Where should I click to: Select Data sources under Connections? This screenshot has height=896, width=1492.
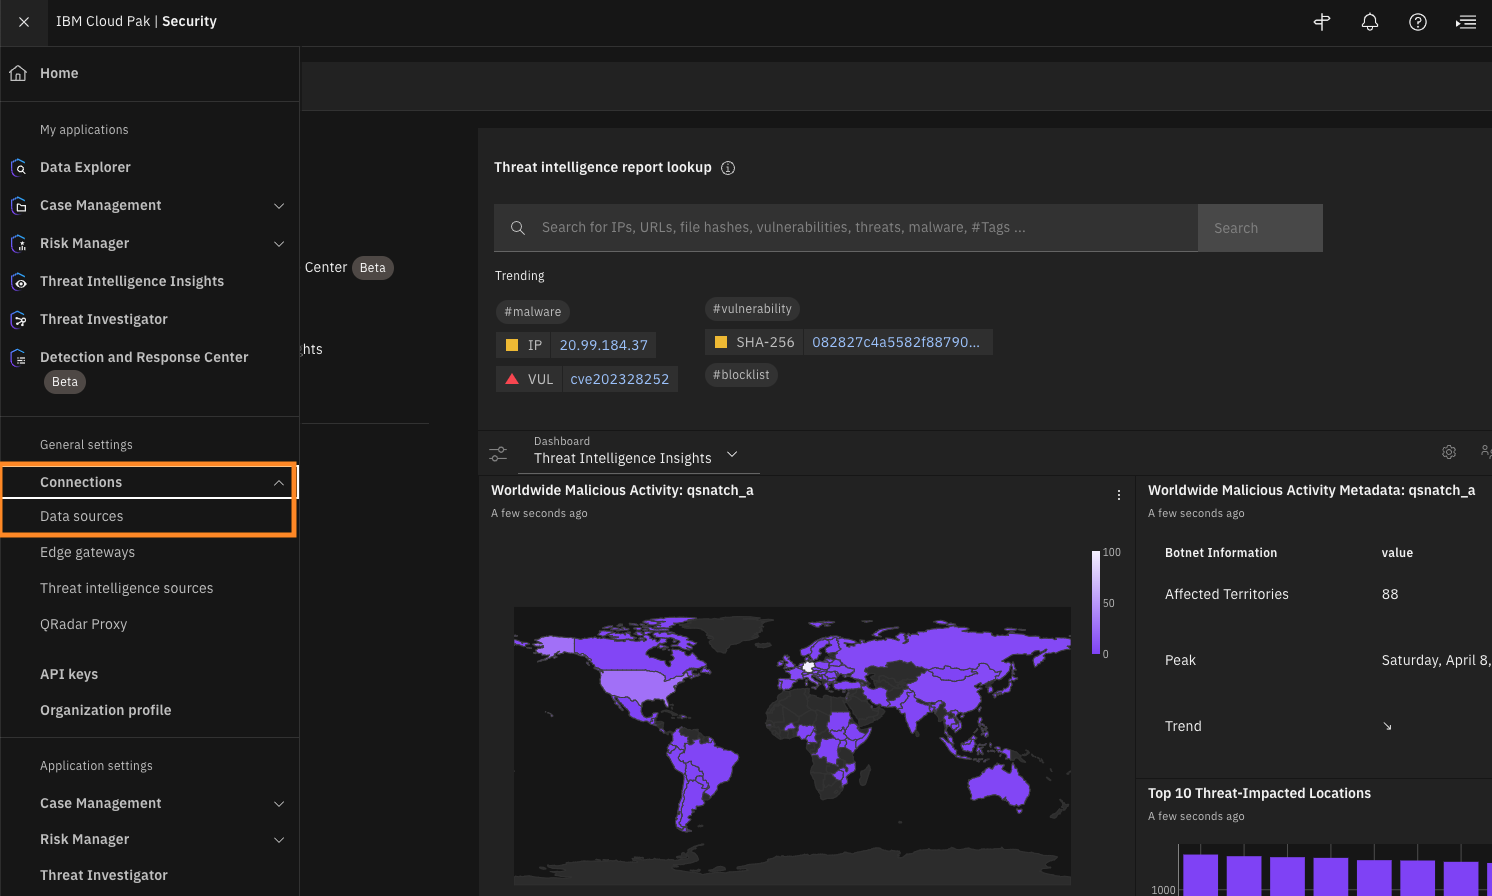pyautogui.click(x=82, y=516)
